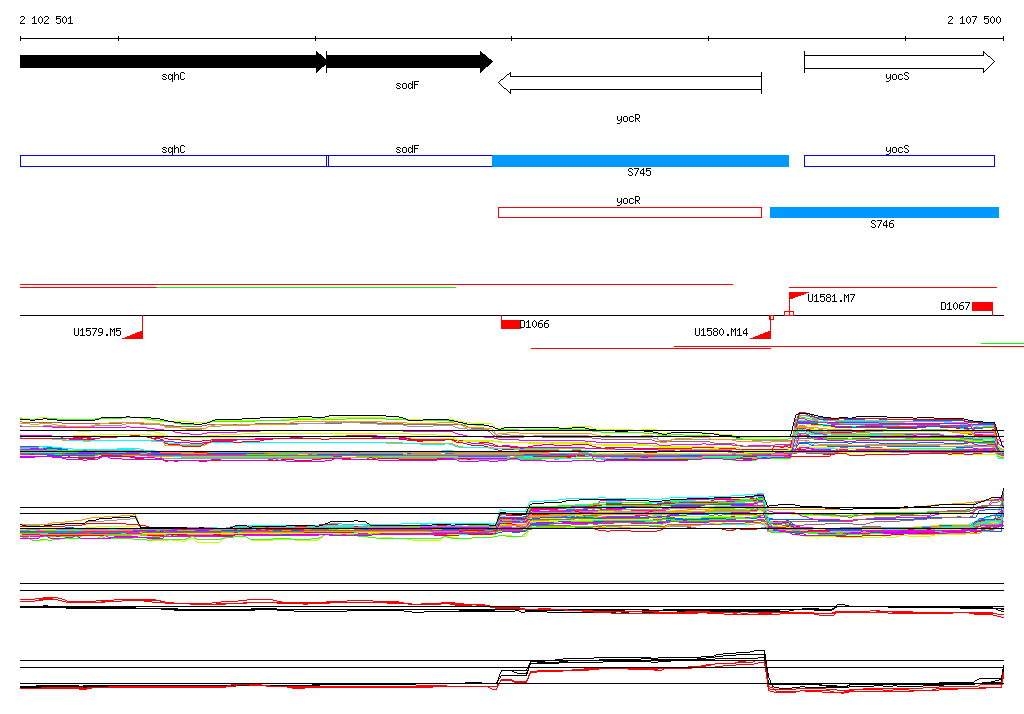Screen dimensions: 1024x714
Task: Select the S745 filled blue segment
Action: (x=640, y=161)
